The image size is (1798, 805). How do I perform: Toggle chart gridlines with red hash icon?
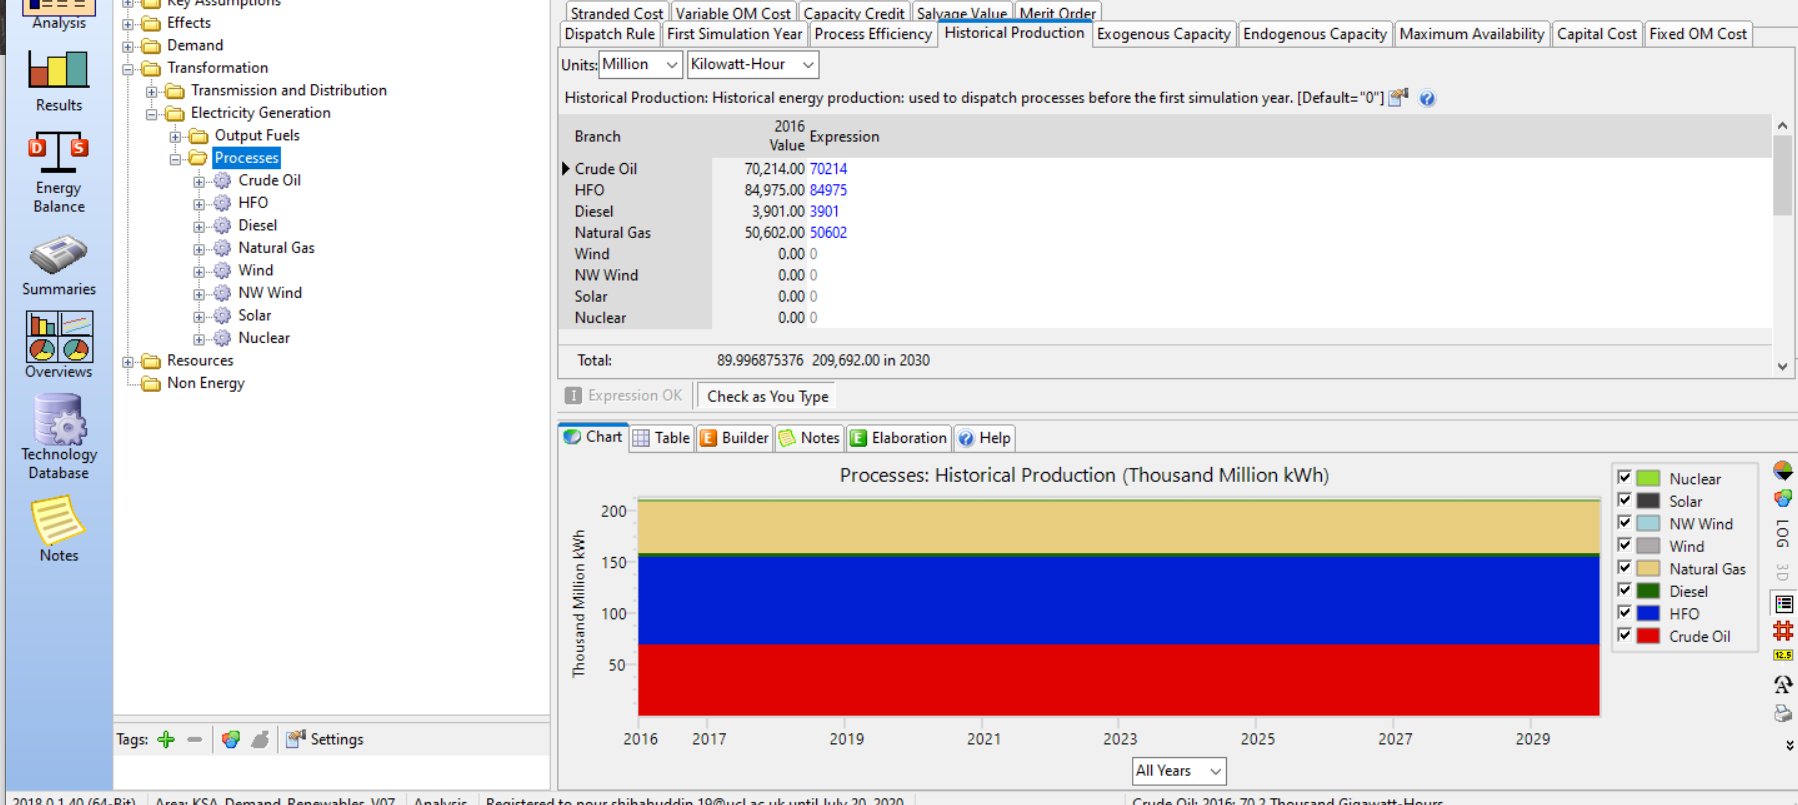click(x=1783, y=630)
